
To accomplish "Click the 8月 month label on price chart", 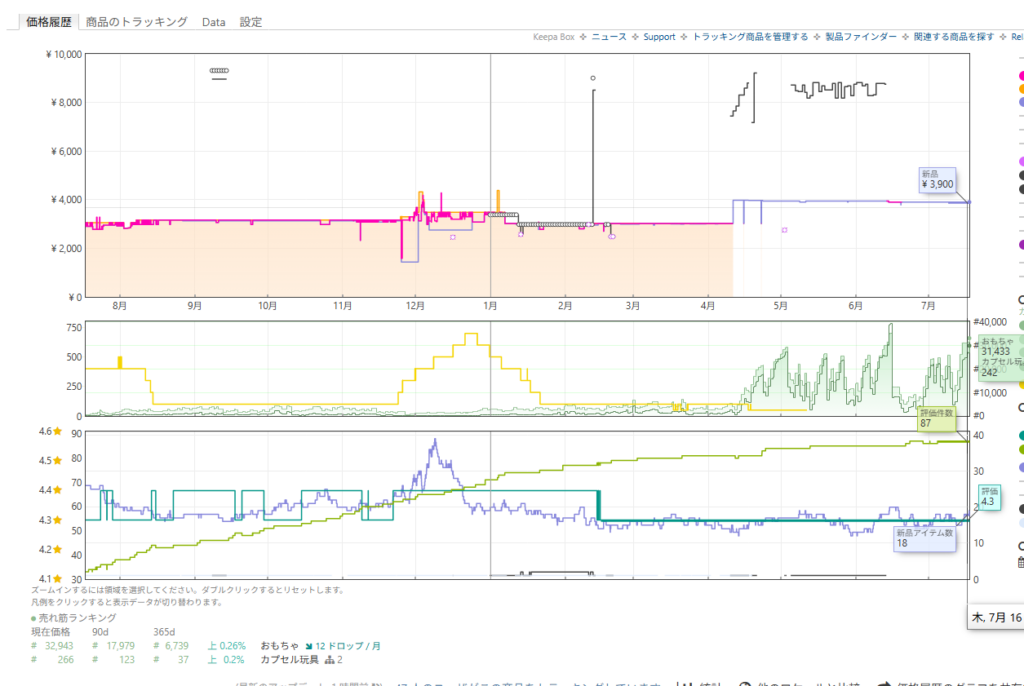I will pyautogui.click(x=120, y=306).
